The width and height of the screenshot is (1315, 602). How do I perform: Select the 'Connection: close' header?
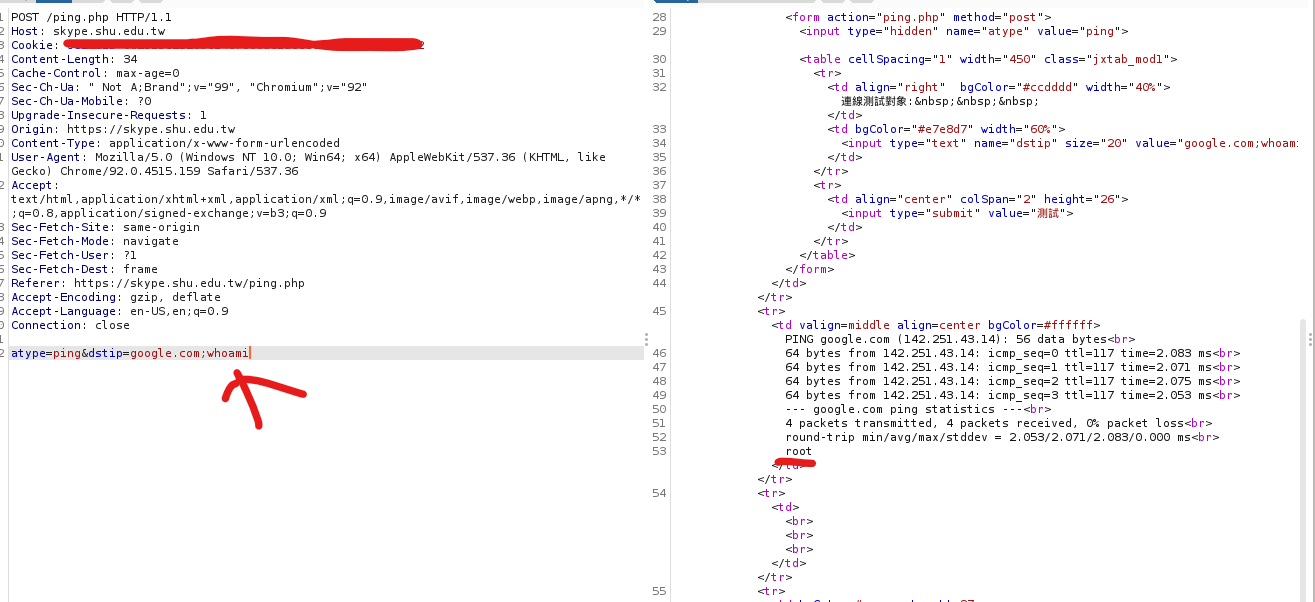click(70, 325)
